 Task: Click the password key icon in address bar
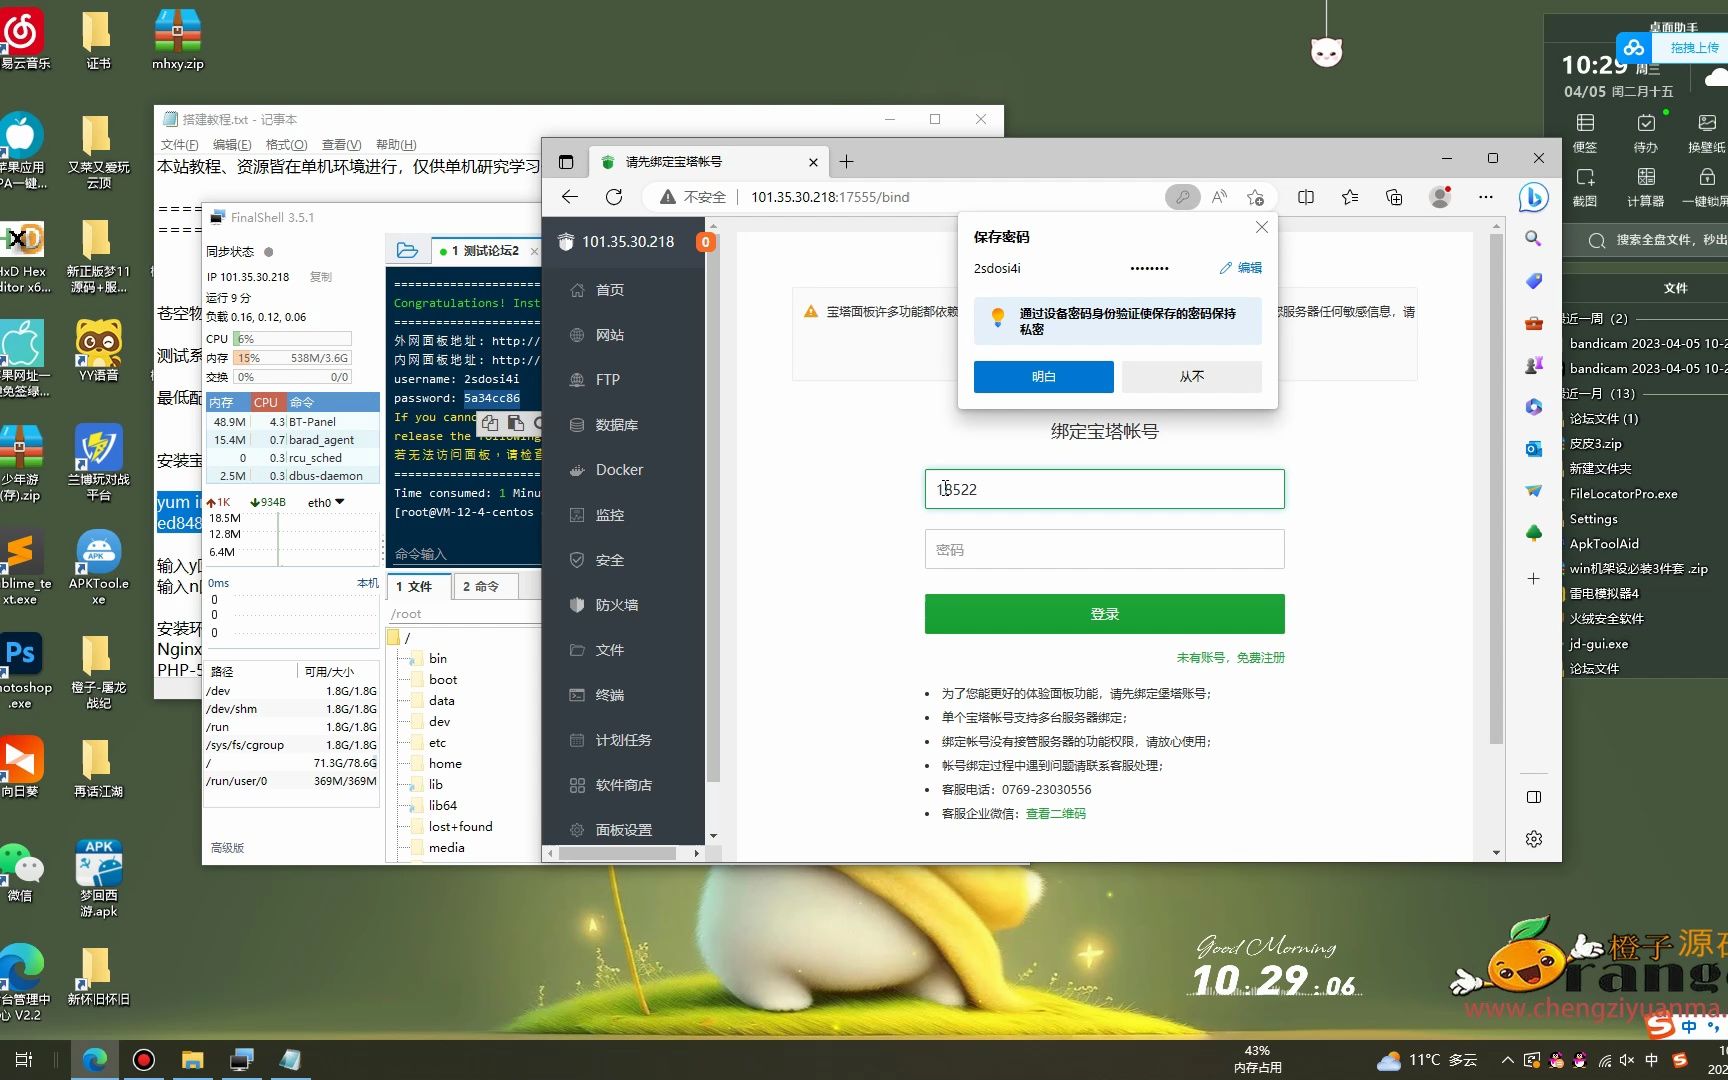(x=1182, y=197)
